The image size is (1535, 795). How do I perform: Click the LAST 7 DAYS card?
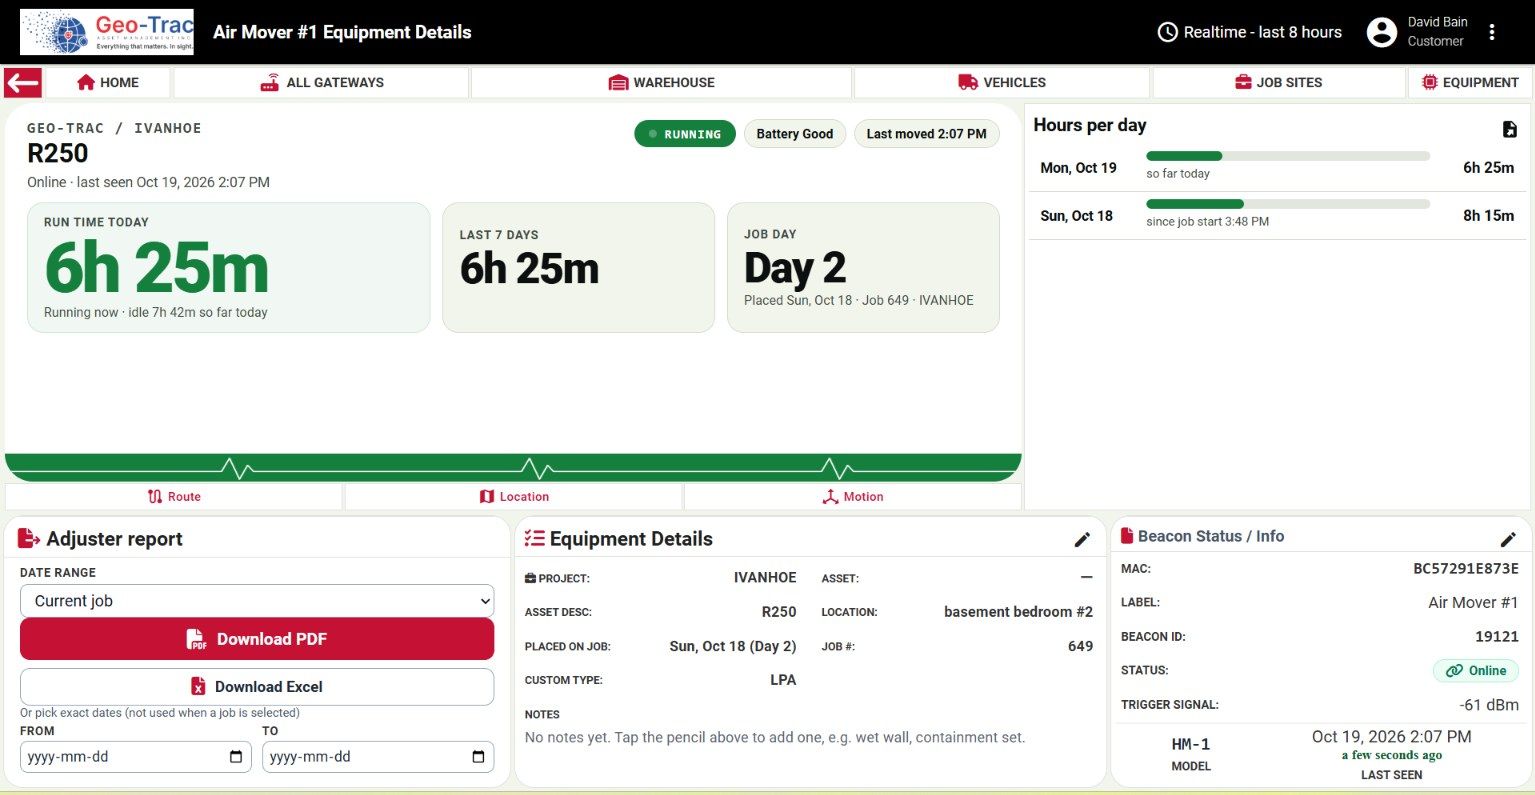pos(578,267)
